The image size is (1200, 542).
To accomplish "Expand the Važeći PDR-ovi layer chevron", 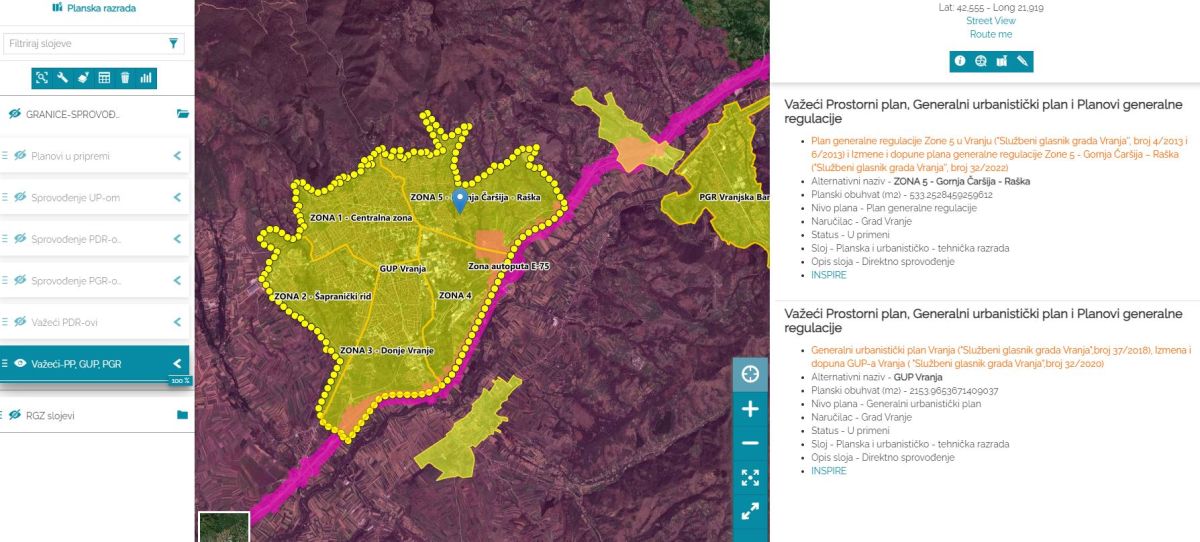I will click(x=177, y=322).
